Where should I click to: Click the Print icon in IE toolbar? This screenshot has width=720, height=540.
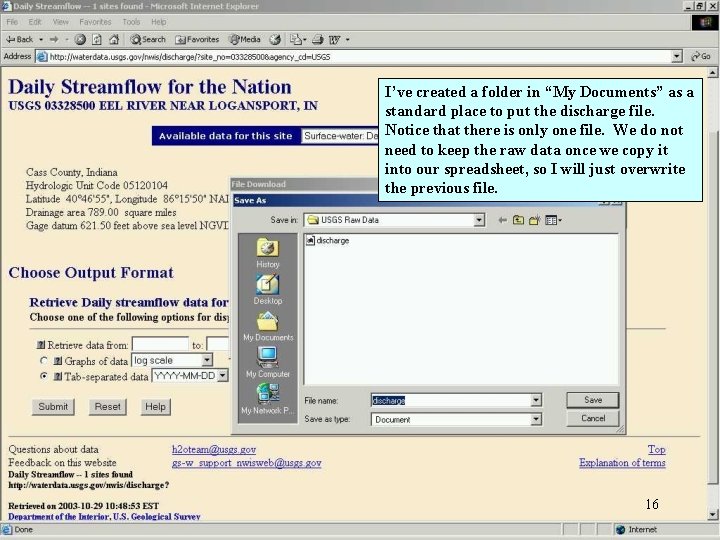318,39
